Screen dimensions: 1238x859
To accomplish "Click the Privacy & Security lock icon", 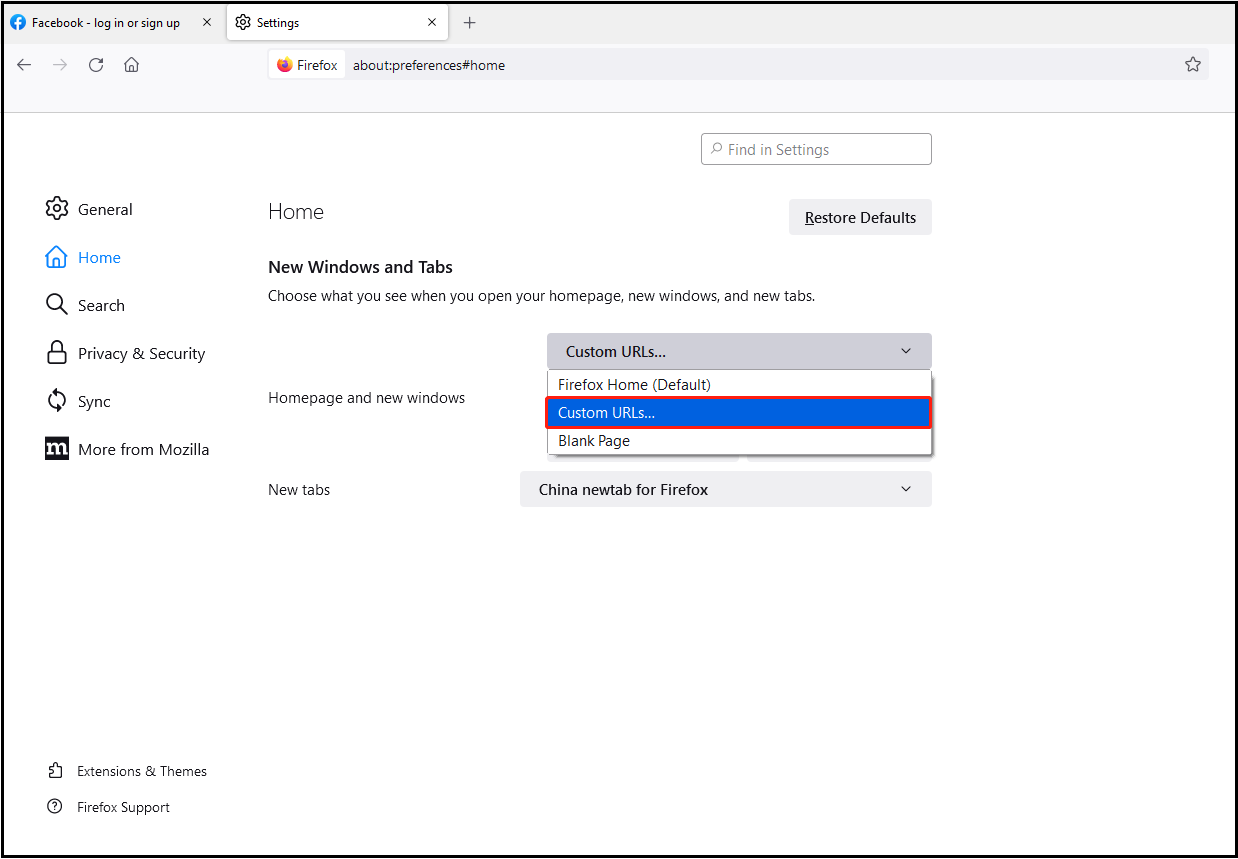I will pos(57,352).
